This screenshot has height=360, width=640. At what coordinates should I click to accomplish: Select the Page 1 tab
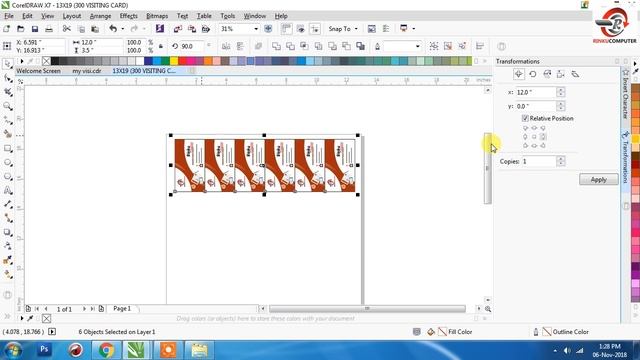coord(122,309)
